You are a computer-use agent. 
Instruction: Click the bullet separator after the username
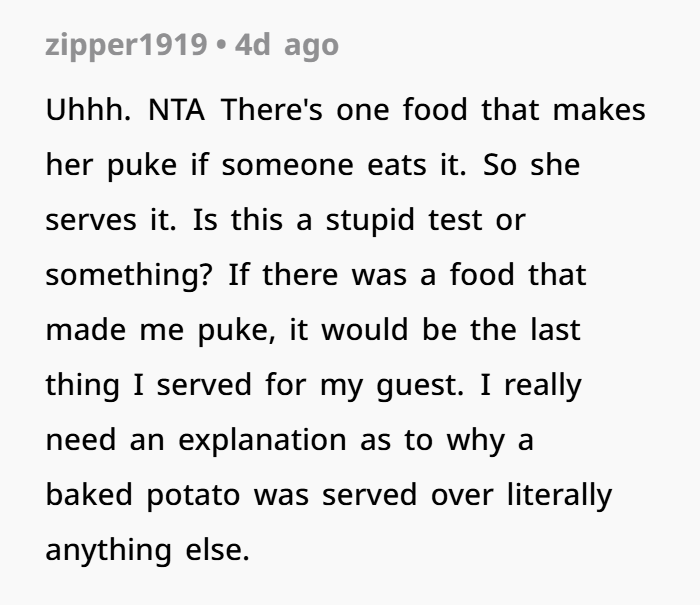click(x=219, y=47)
